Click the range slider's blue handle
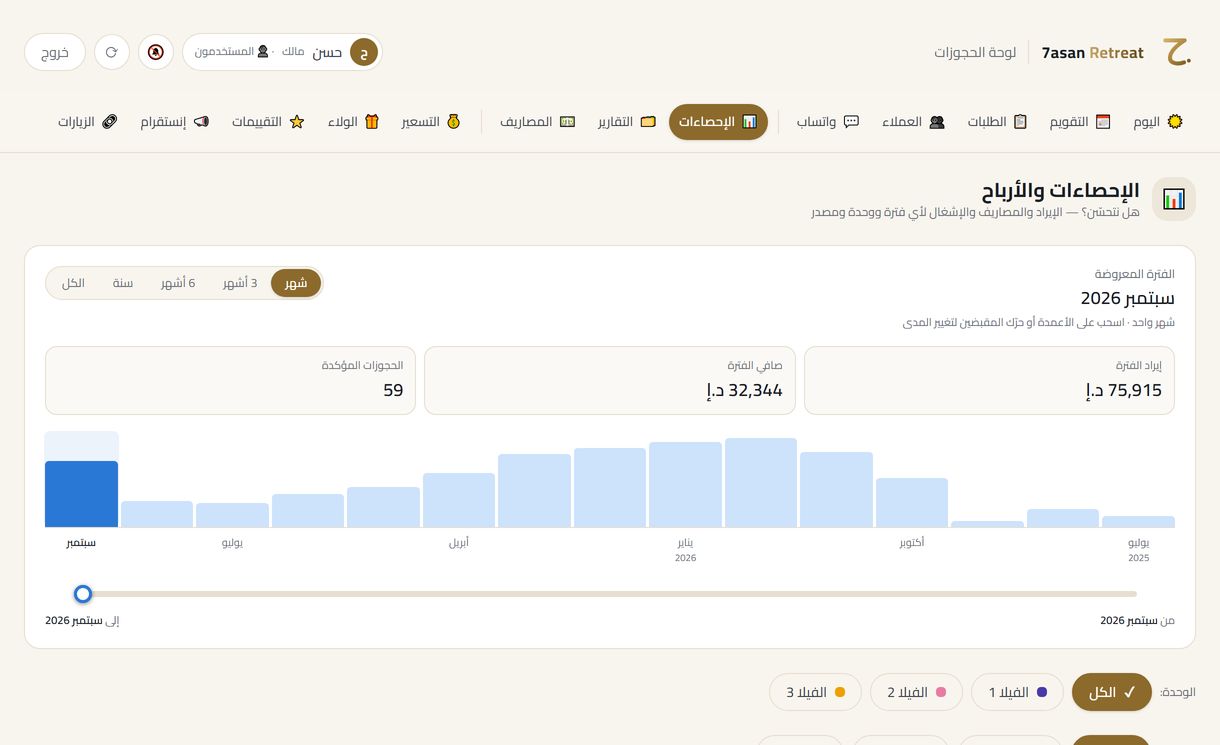1220x745 pixels. click(x=83, y=594)
